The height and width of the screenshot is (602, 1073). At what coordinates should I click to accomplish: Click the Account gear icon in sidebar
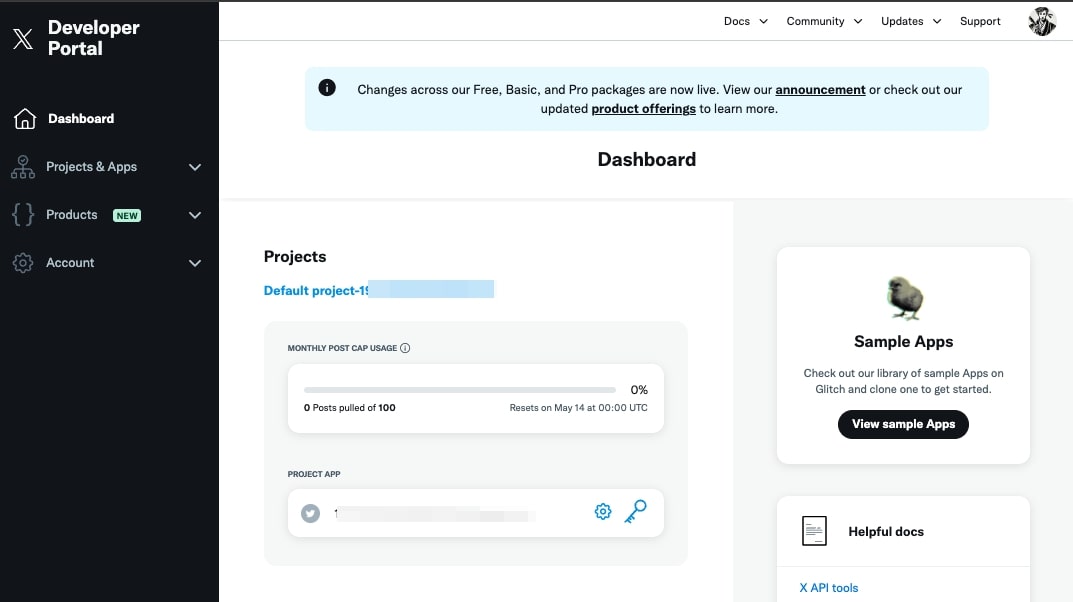click(23, 263)
